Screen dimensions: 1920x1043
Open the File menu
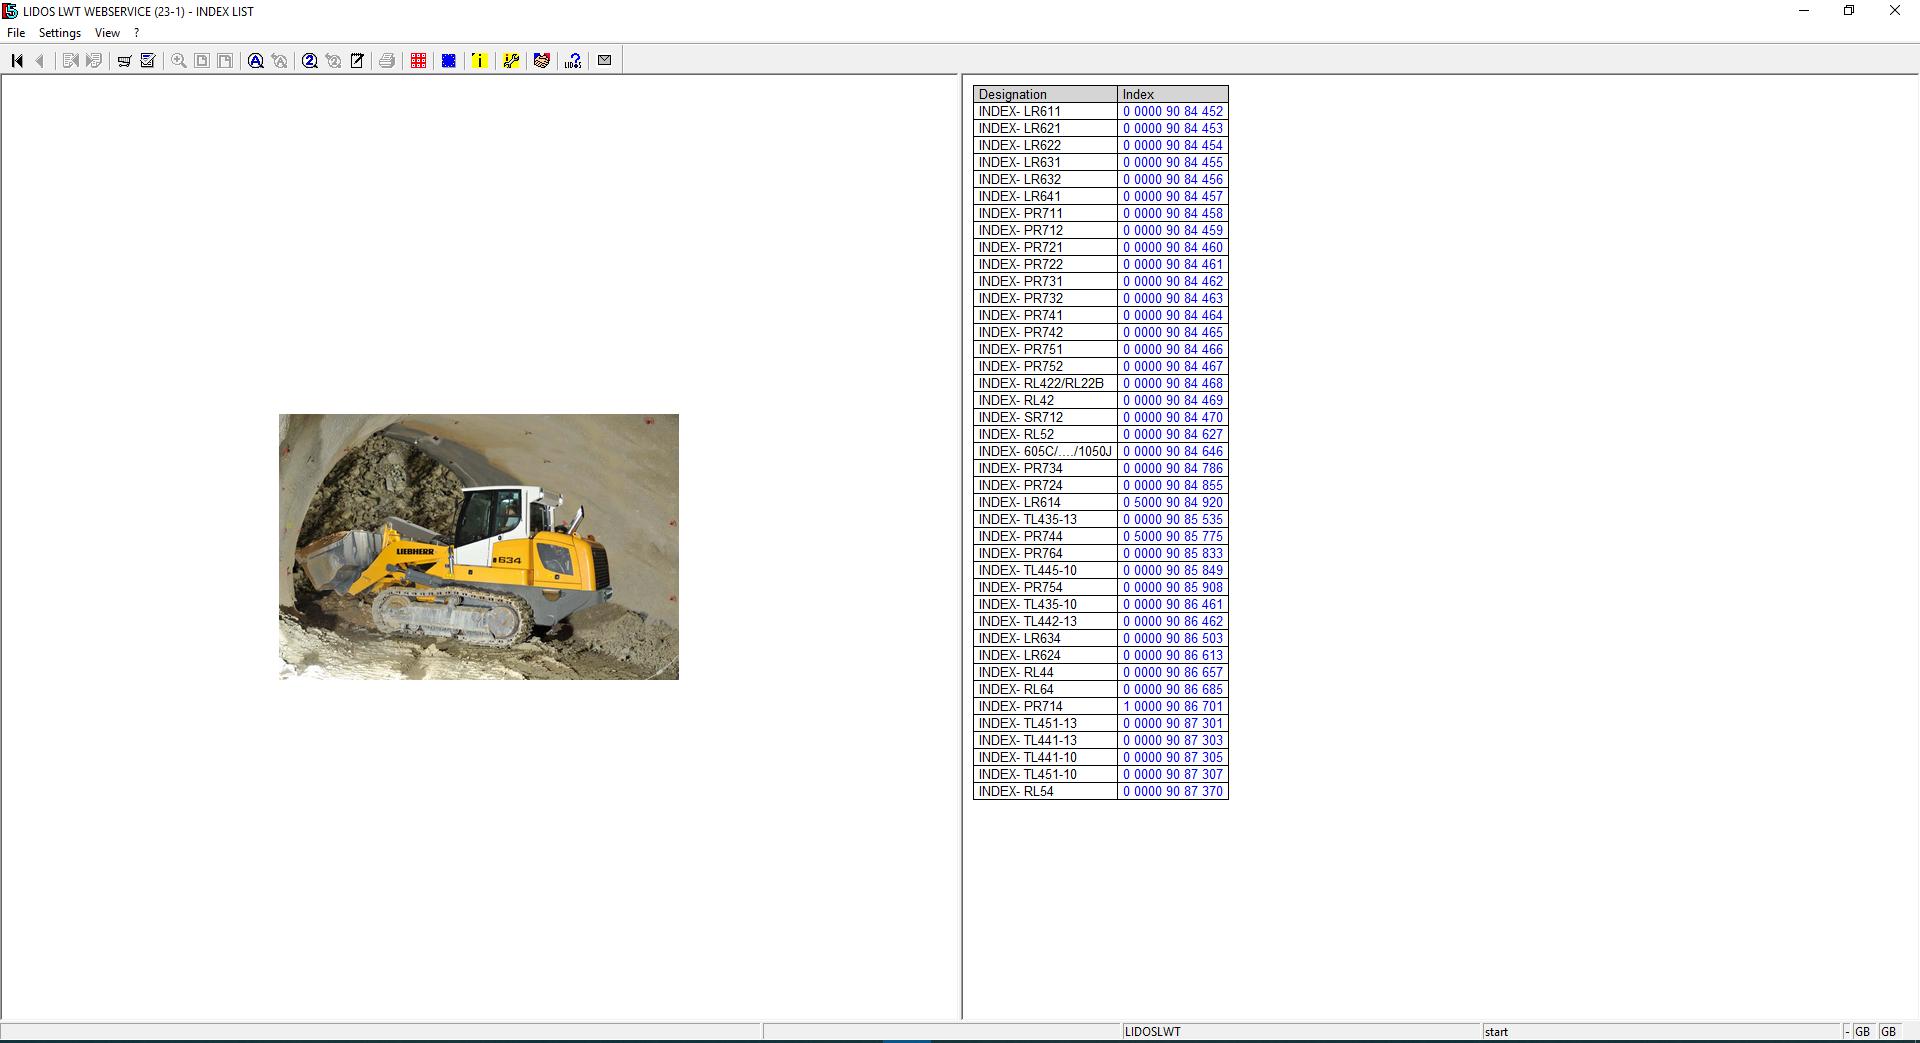coord(16,32)
